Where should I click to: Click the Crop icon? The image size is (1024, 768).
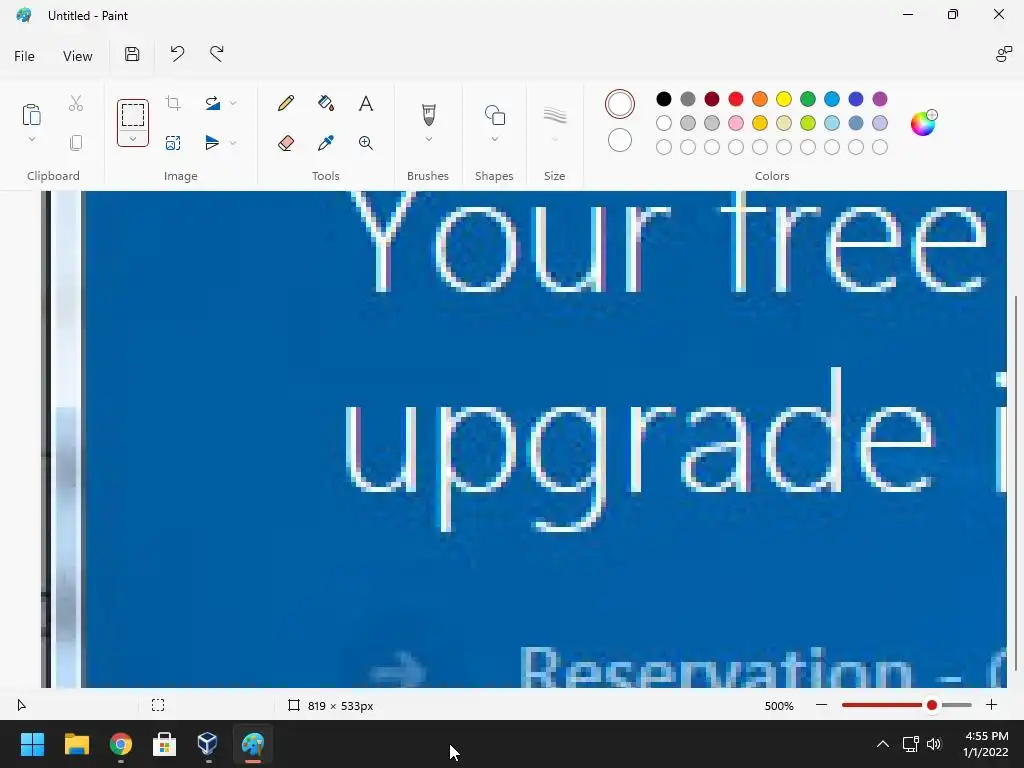click(x=173, y=103)
